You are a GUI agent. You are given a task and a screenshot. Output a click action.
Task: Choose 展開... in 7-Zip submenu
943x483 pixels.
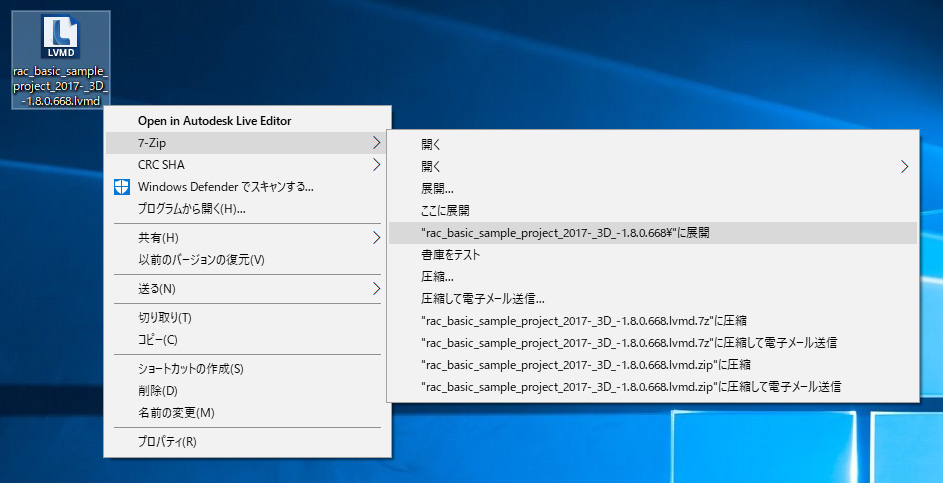pos(653,188)
